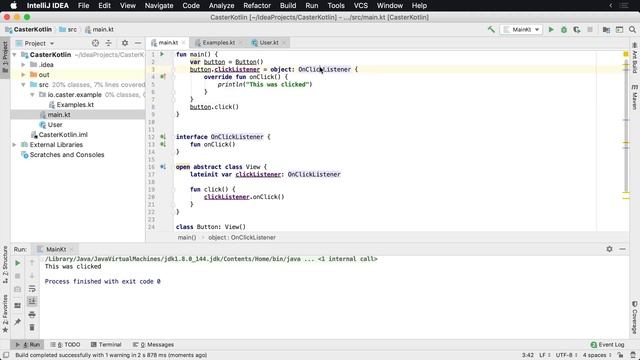Close the MainKt run tab
The image size is (640, 360).
click(71, 249)
